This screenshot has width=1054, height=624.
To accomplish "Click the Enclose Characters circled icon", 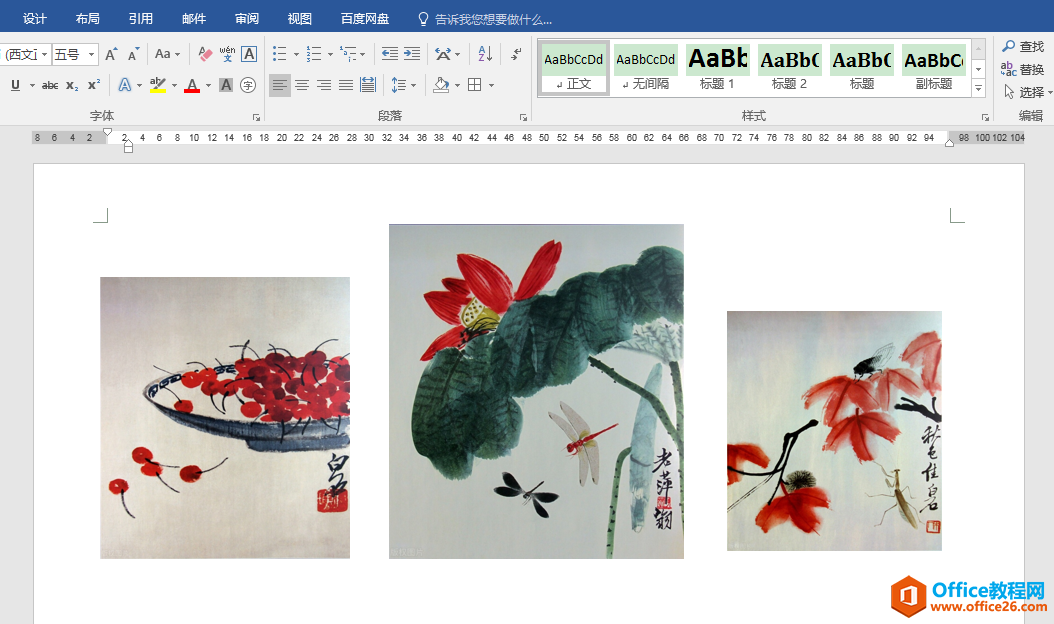I will coord(248,85).
